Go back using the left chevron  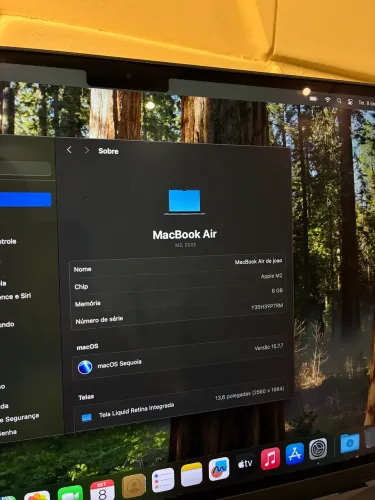tap(69, 150)
